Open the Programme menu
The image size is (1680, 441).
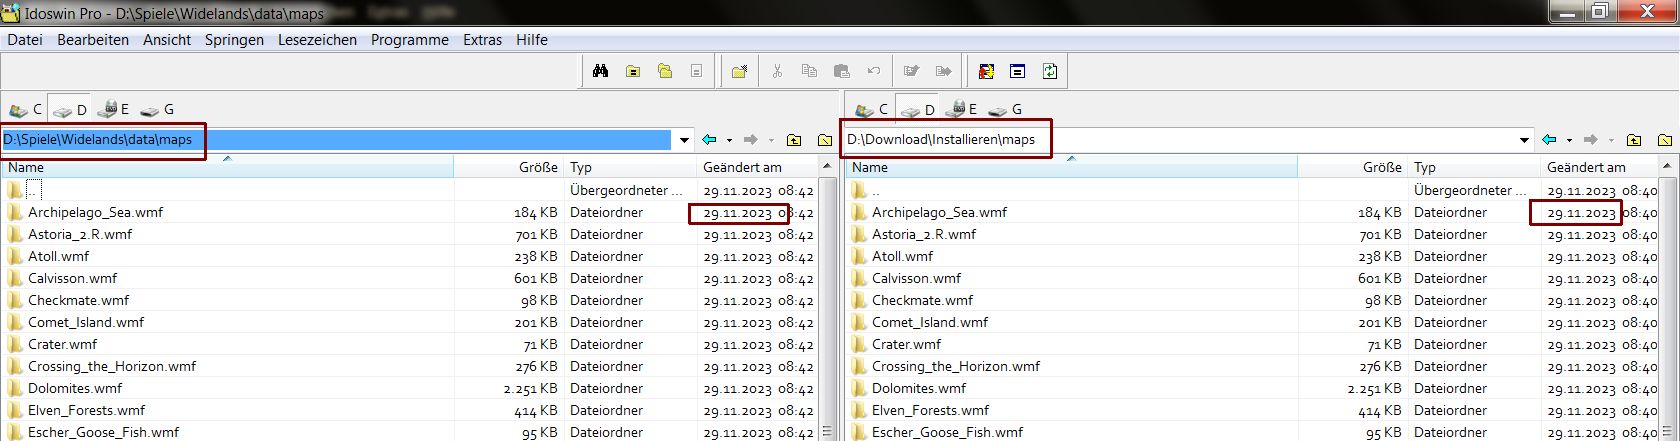point(409,40)
